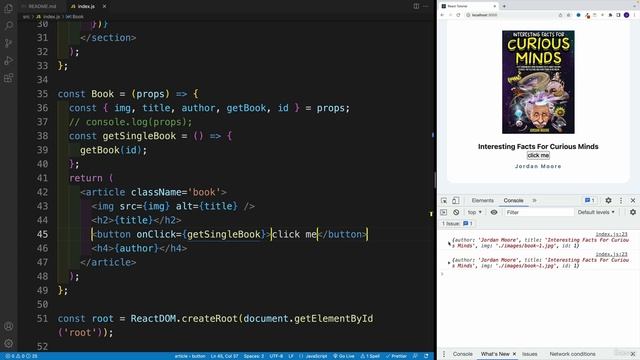Screen dimensions: 640x360
Task: Toggle the browser side panel icon
Action: (x=618, y=15)
